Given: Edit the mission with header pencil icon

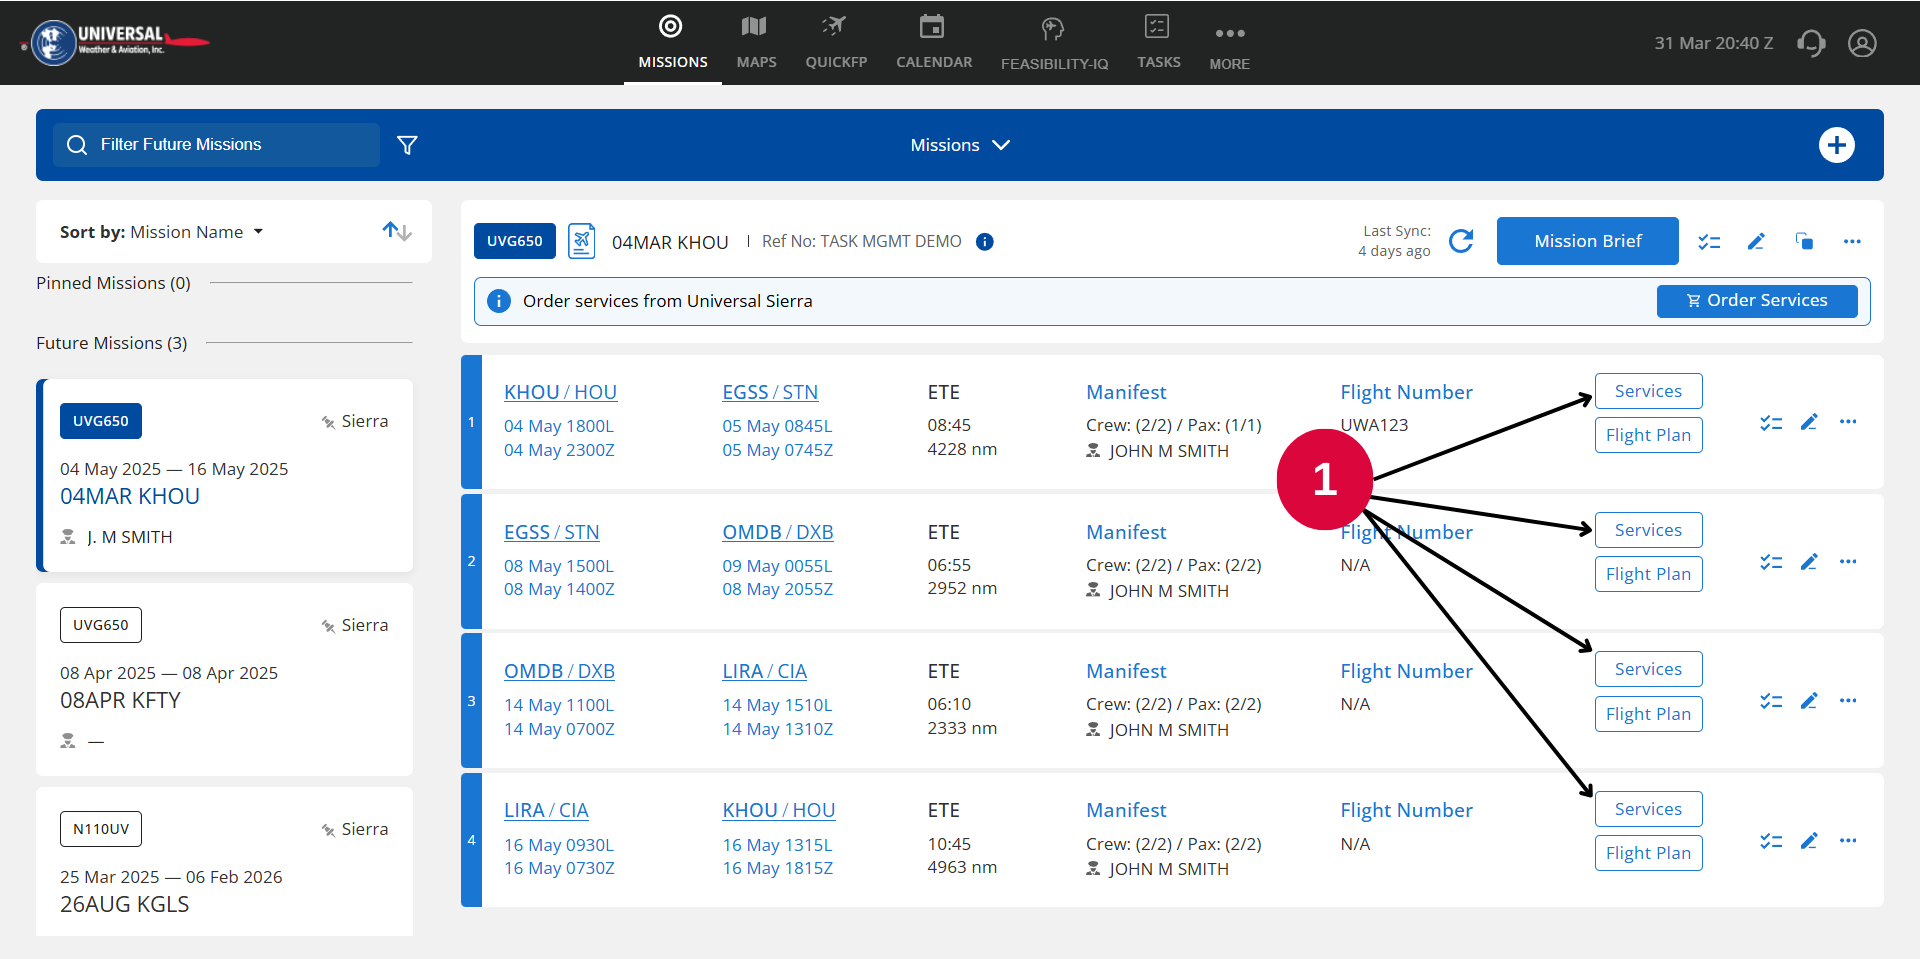Looking at the screenshot, I should 1756,242.
